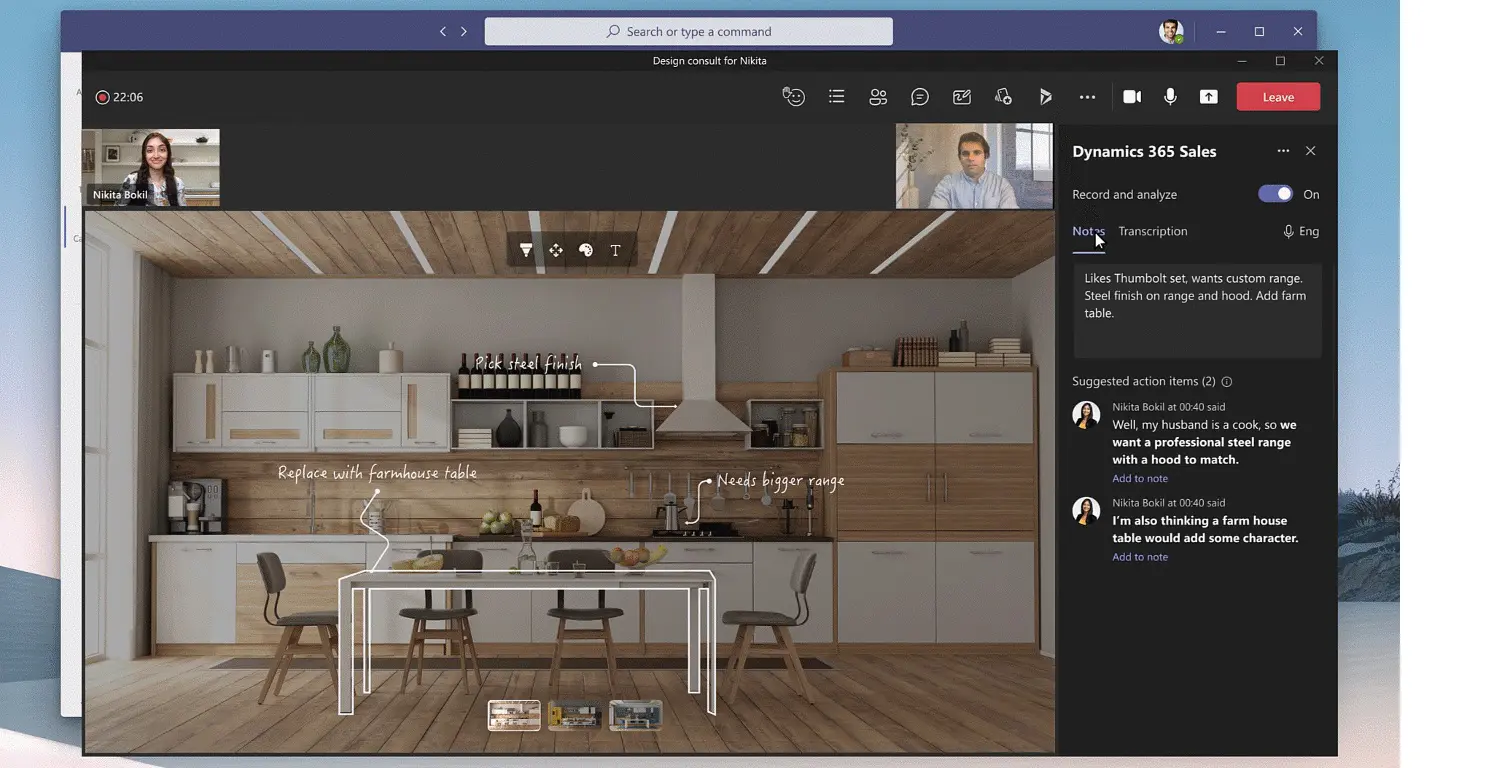Select the middle kitchen scene thumbnail
The height and width of the screenshot is (768, 1500).
(575, 714)
